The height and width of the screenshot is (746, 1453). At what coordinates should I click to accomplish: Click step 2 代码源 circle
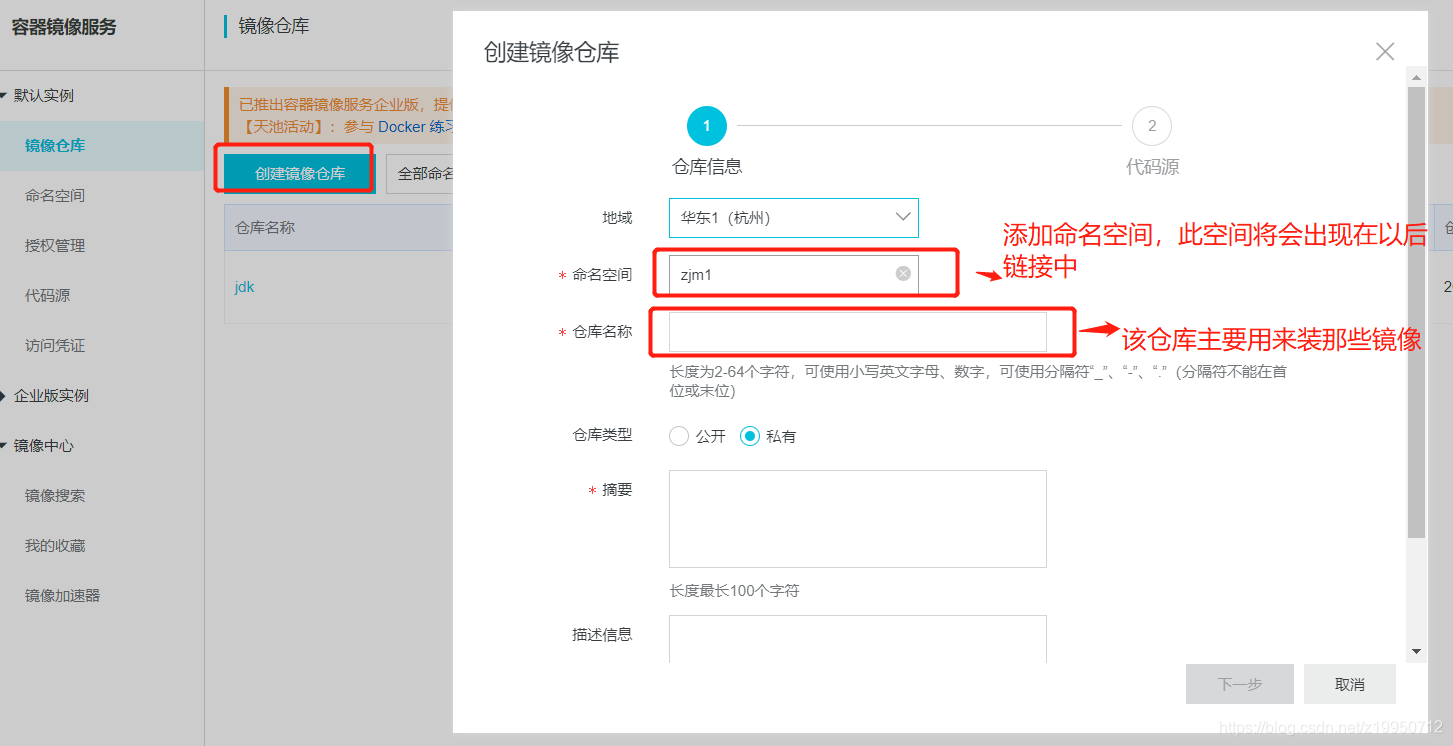click(x=1152, y=126)
